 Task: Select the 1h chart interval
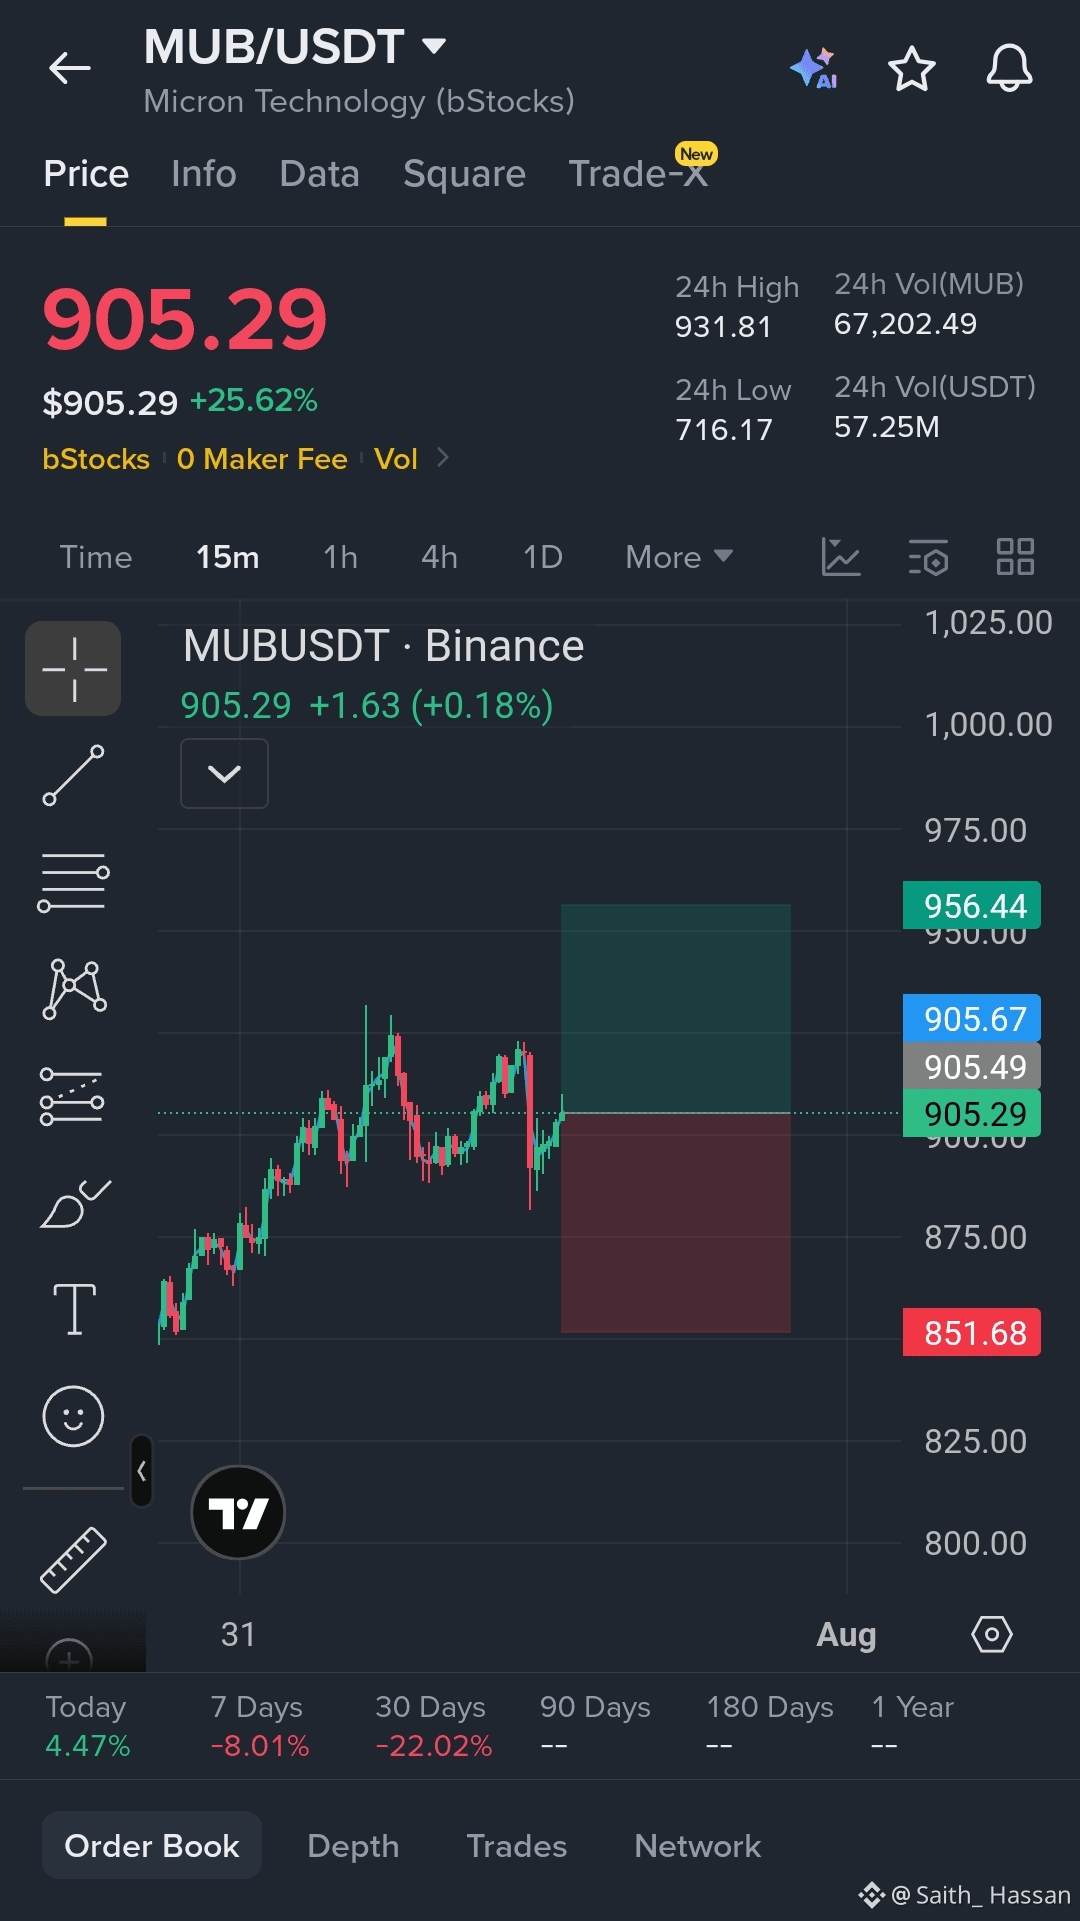[340, 557]
